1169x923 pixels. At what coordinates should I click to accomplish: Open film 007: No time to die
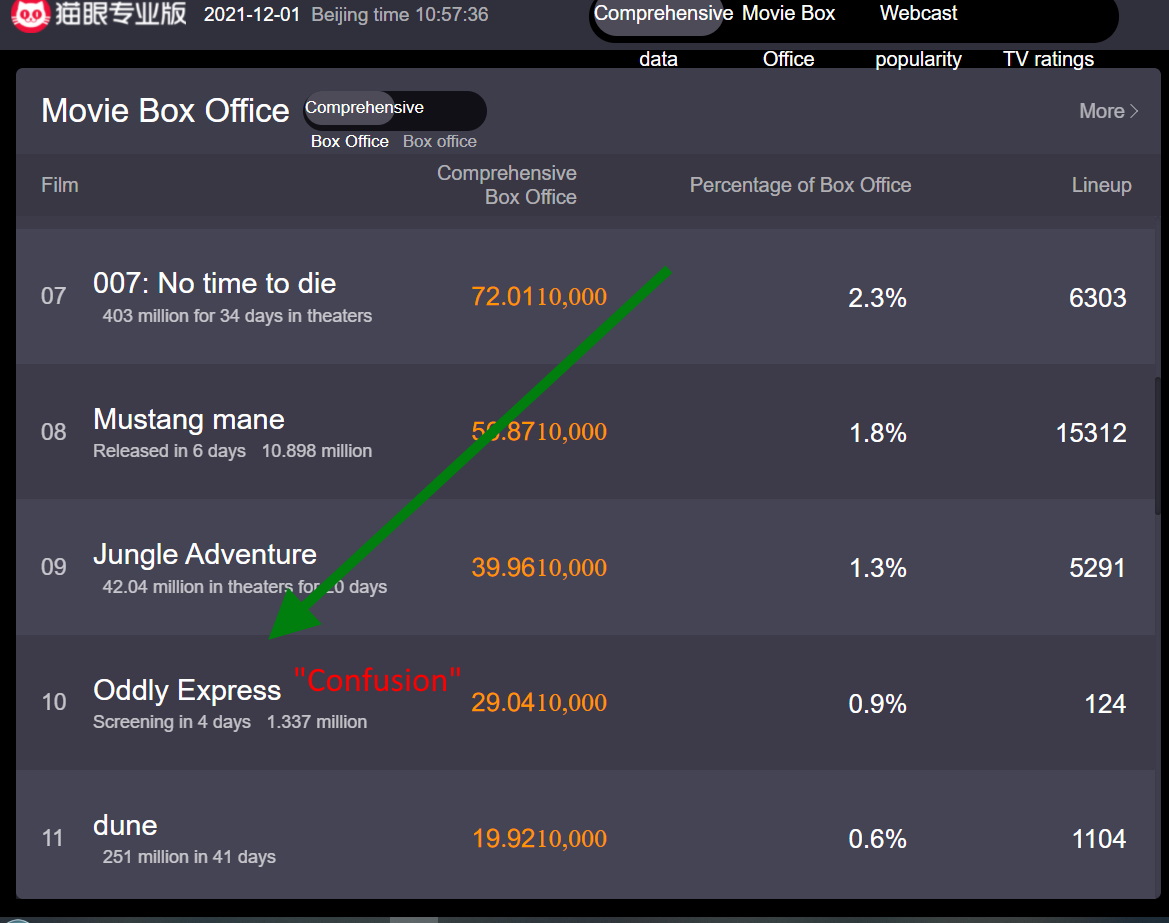215,283
